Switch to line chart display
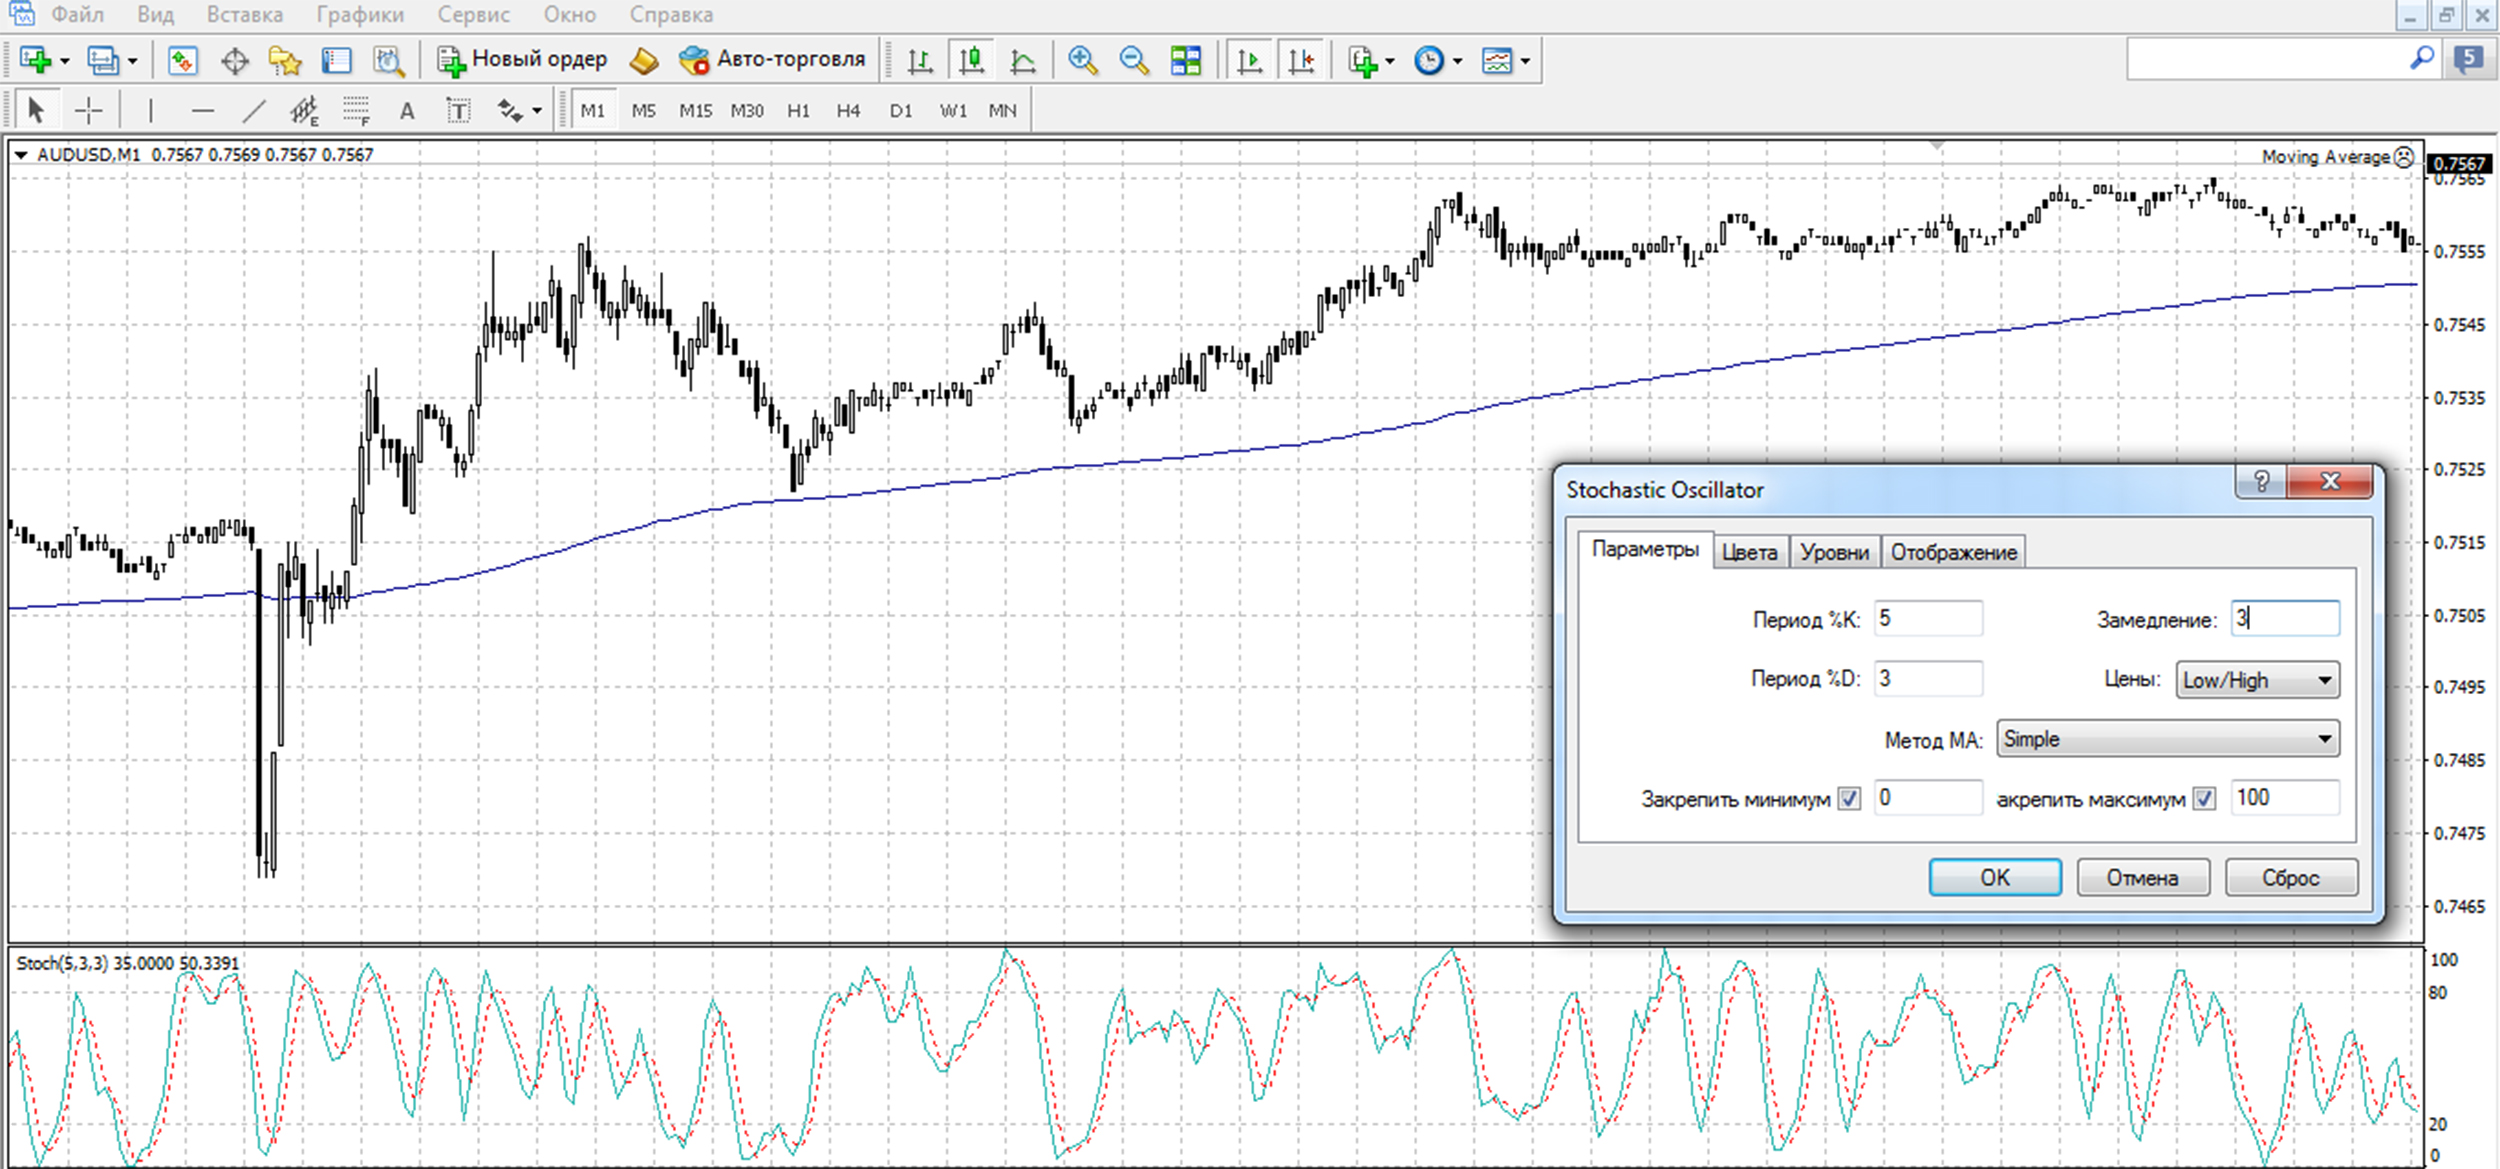2500x1169 pixels. click(x=1023, y=61)
